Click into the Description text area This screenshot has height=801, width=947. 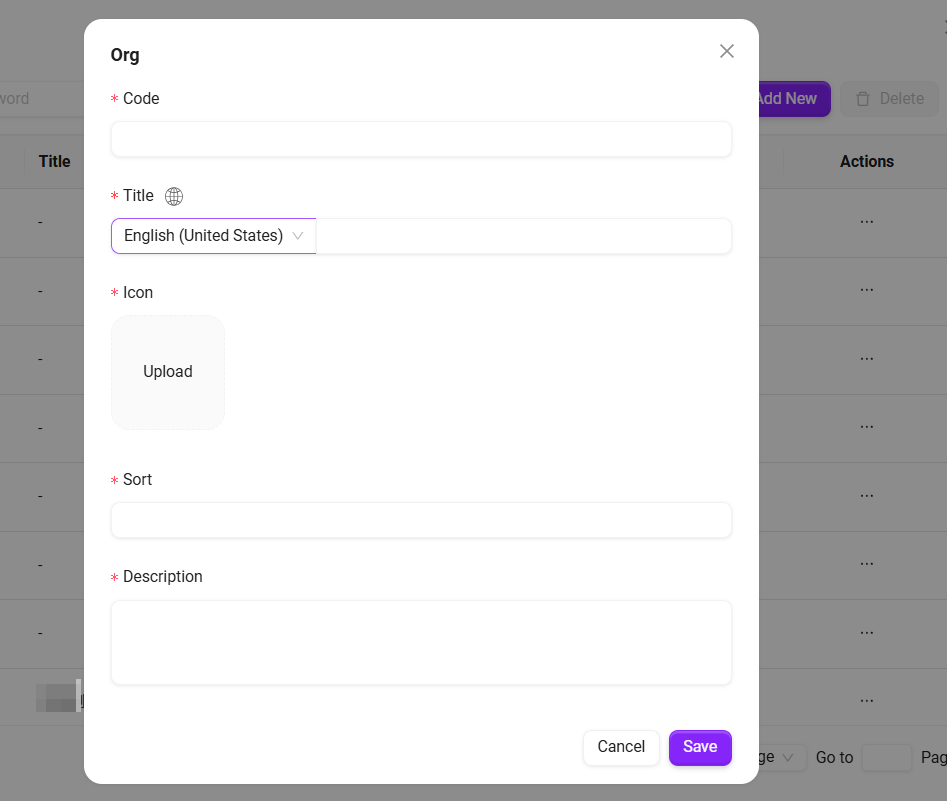(421, 642)
